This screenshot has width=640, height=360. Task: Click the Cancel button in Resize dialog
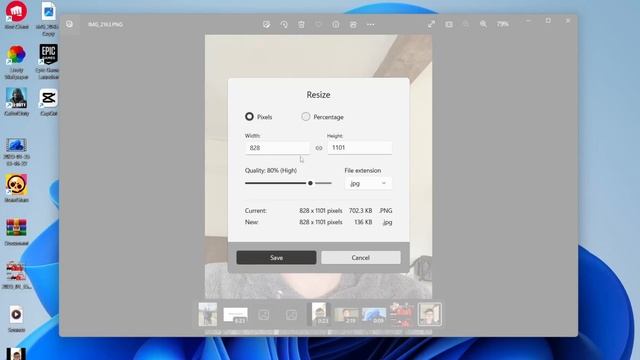361,258
